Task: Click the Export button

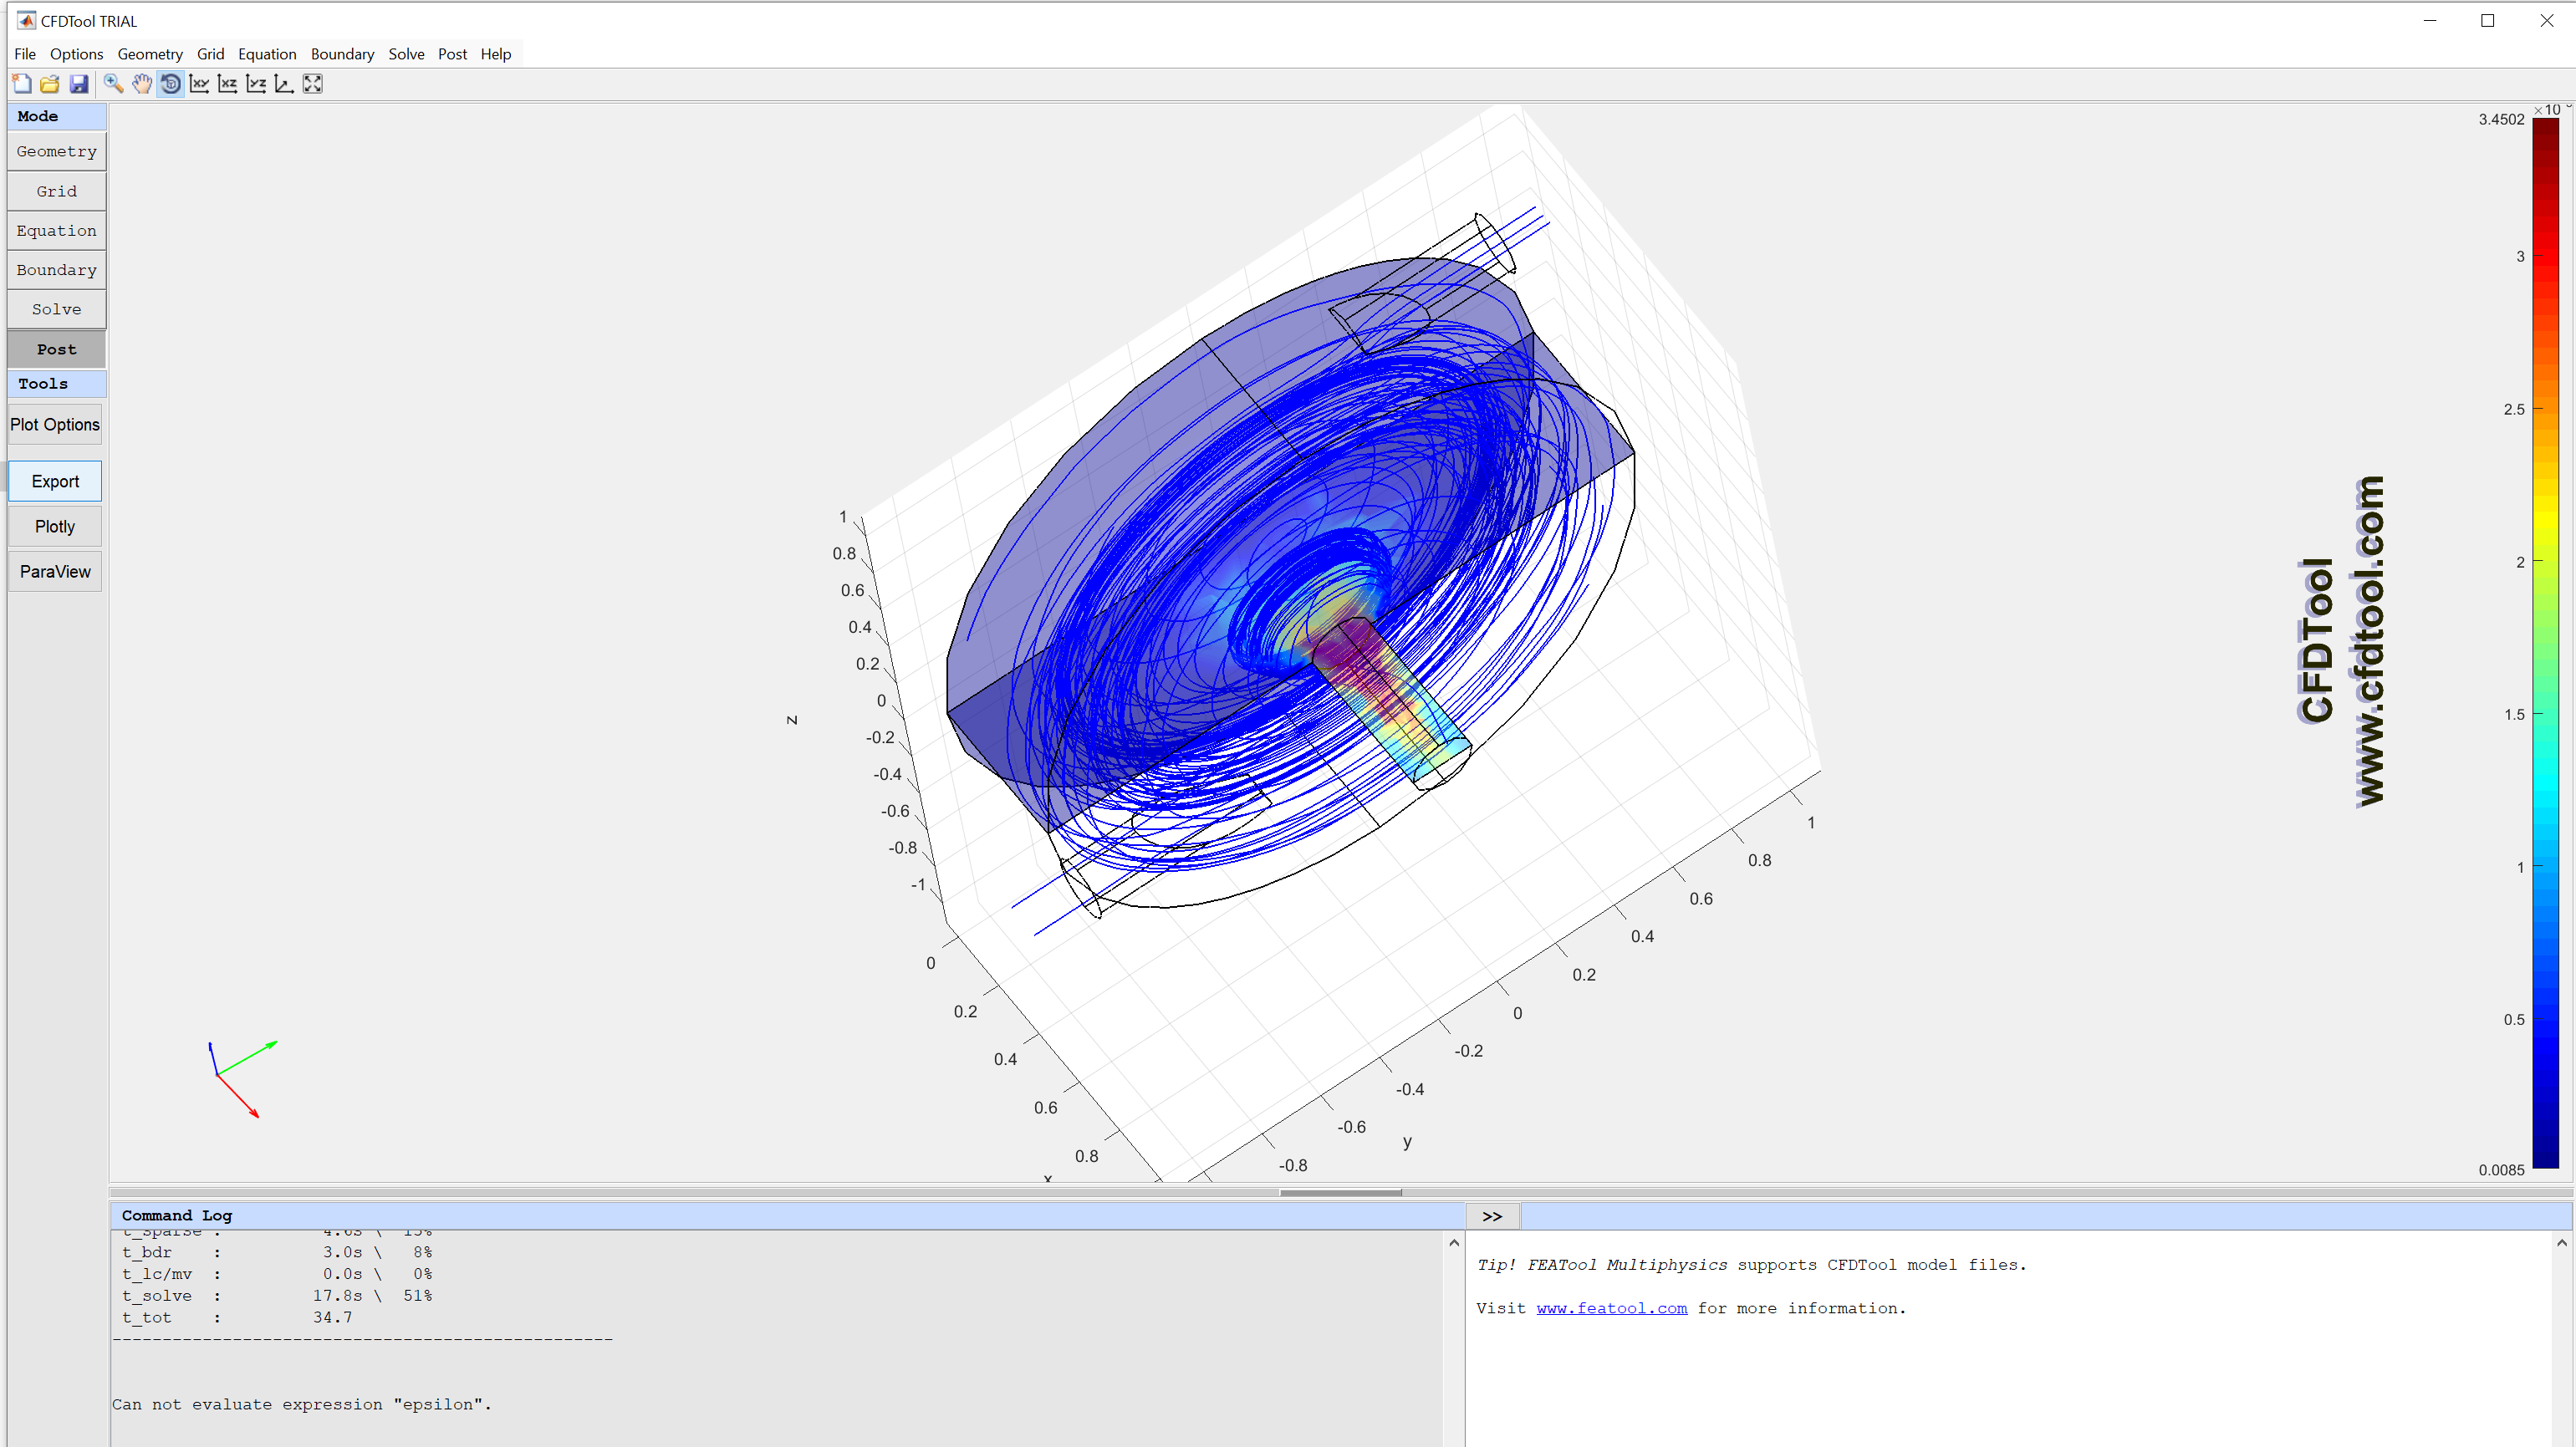Action: [55, 481]
